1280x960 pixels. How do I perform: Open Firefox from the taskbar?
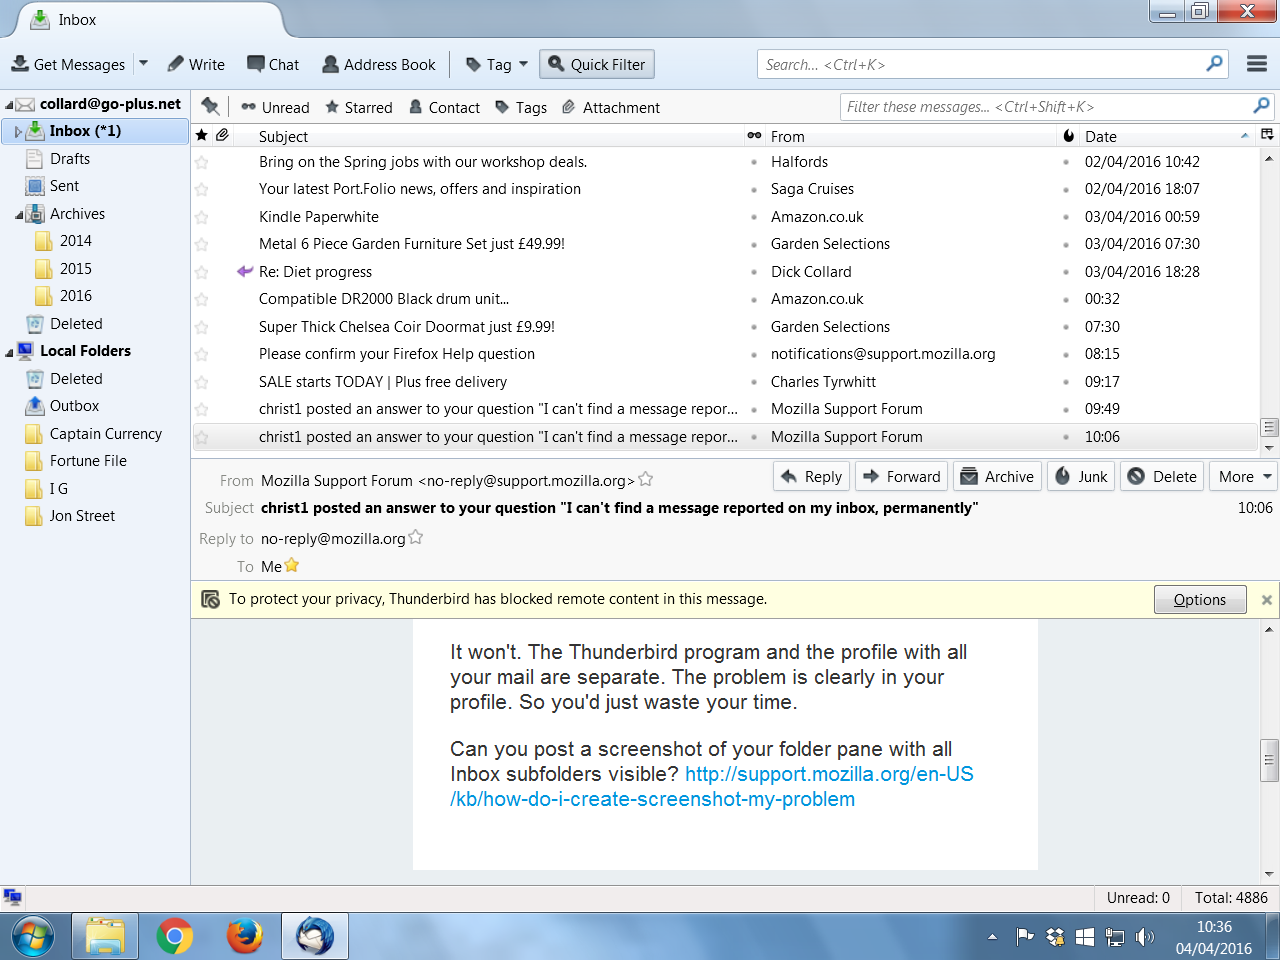[244, 937]
